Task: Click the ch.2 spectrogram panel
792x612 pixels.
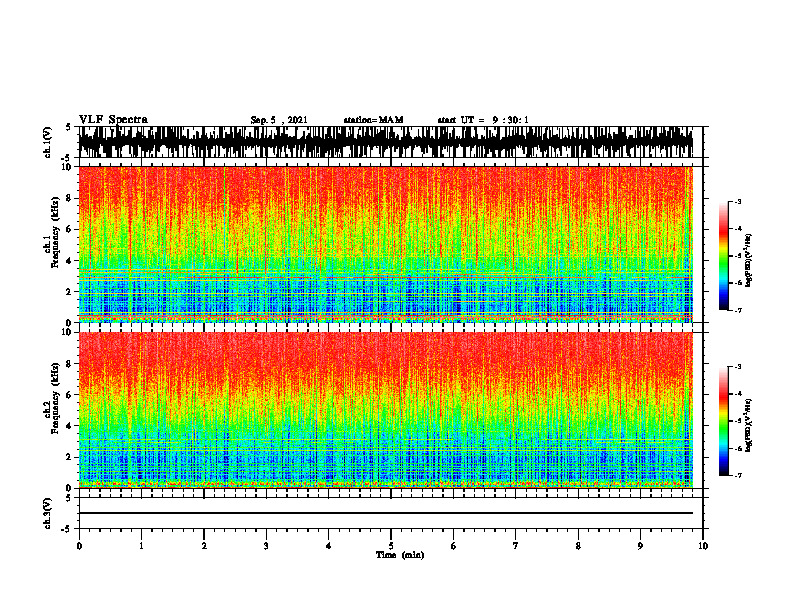Action: click(x=386, y=410)
